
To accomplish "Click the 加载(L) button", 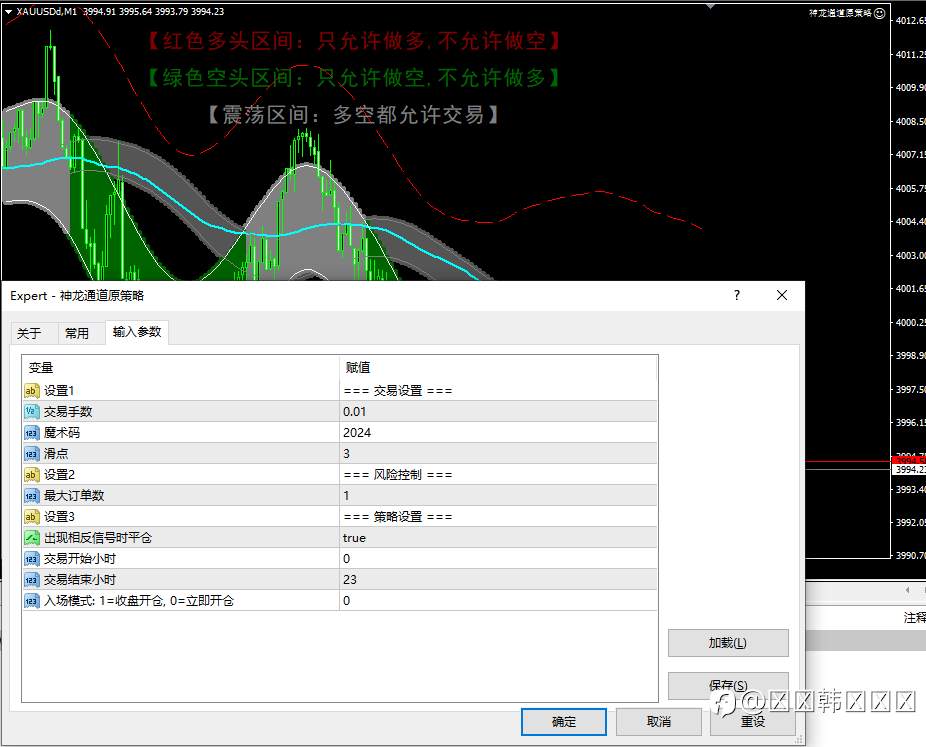I will pos(728,643).
